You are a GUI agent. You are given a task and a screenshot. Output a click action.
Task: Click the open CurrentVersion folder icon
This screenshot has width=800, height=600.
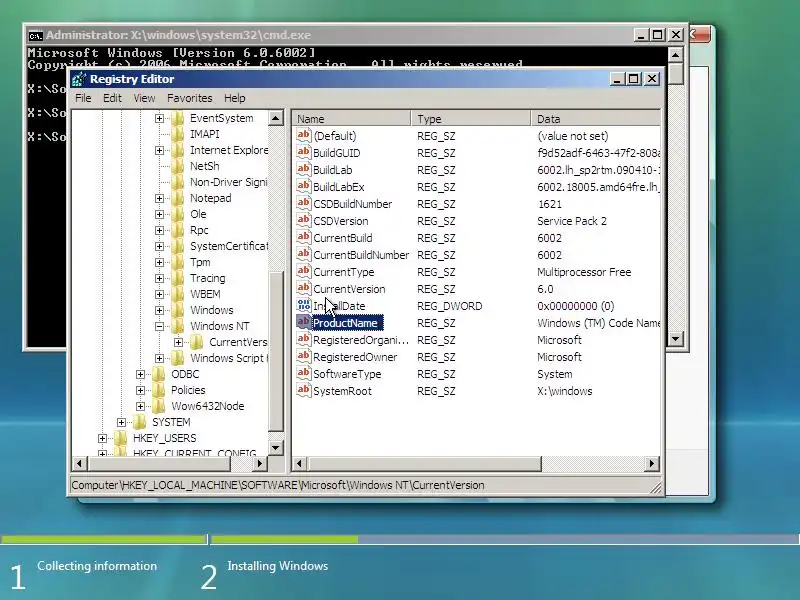point(196,342)
